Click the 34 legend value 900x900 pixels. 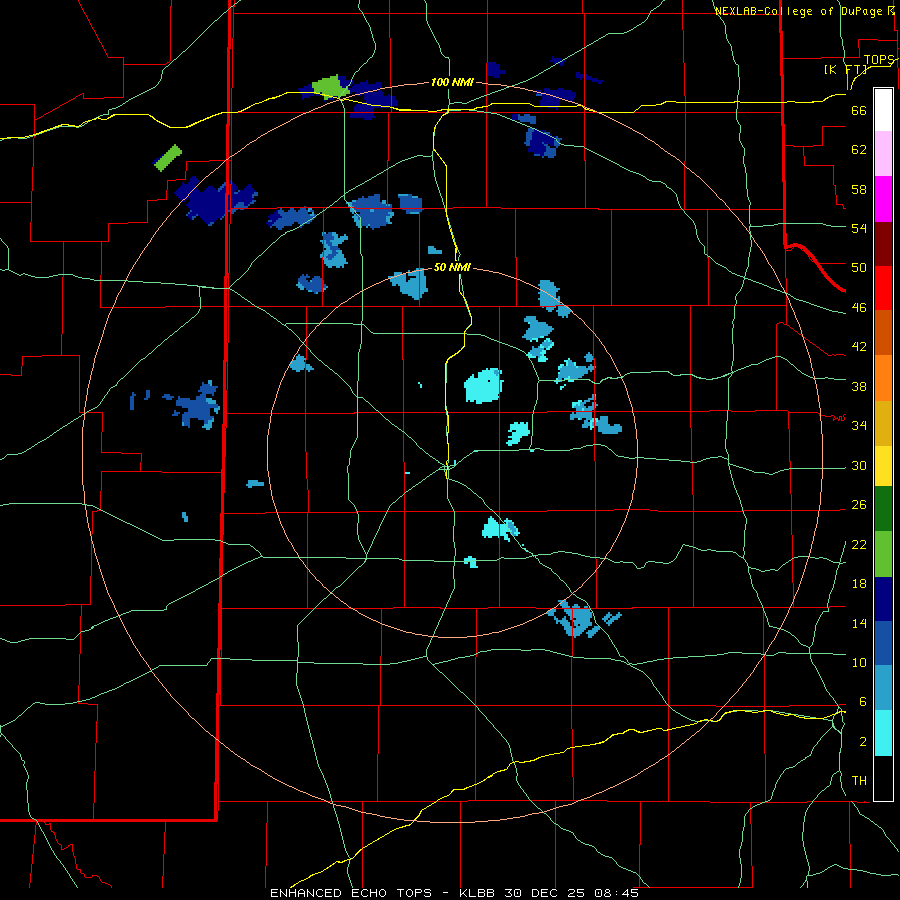(x=859, y=426)
